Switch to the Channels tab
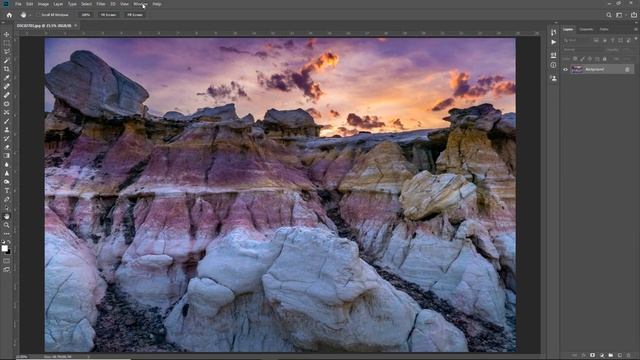The width and height of the screenshot is (640, 360). click(x=586, y=29)
